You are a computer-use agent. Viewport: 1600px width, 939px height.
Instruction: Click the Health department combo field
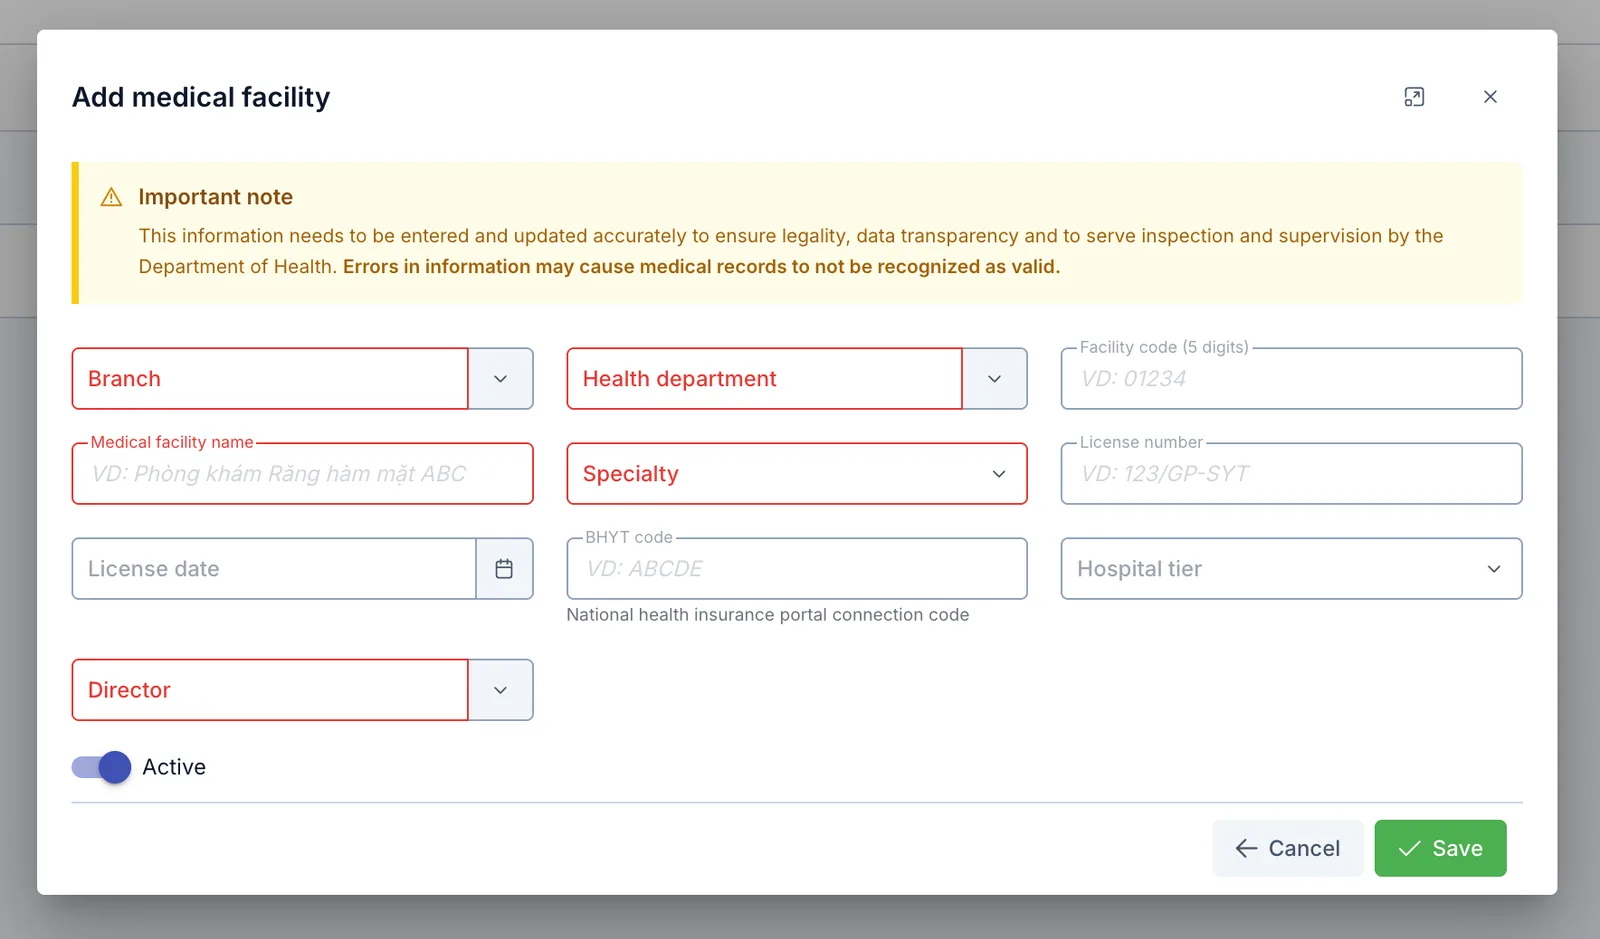765,379
